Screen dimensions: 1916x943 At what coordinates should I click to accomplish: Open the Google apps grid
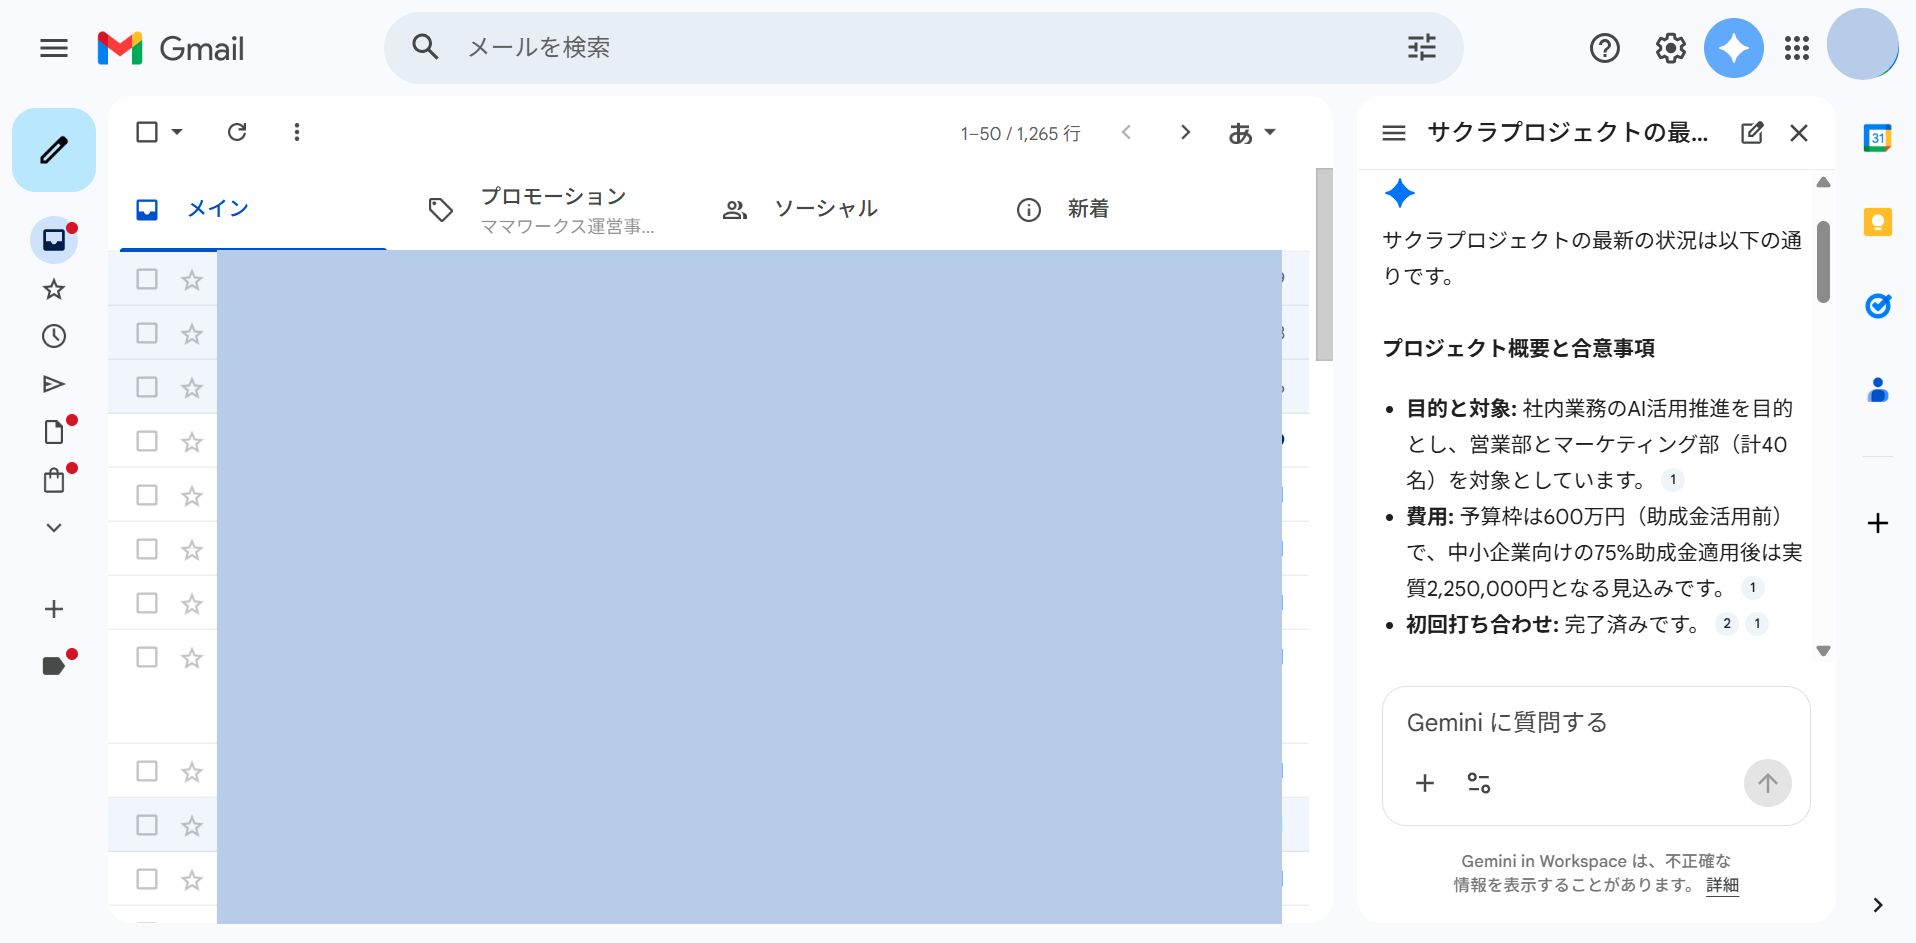pos(1796,47)
